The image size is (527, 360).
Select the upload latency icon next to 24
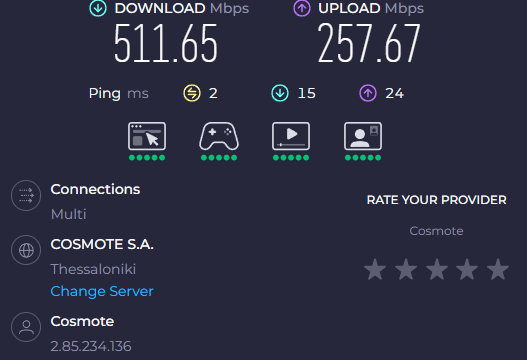368,93
